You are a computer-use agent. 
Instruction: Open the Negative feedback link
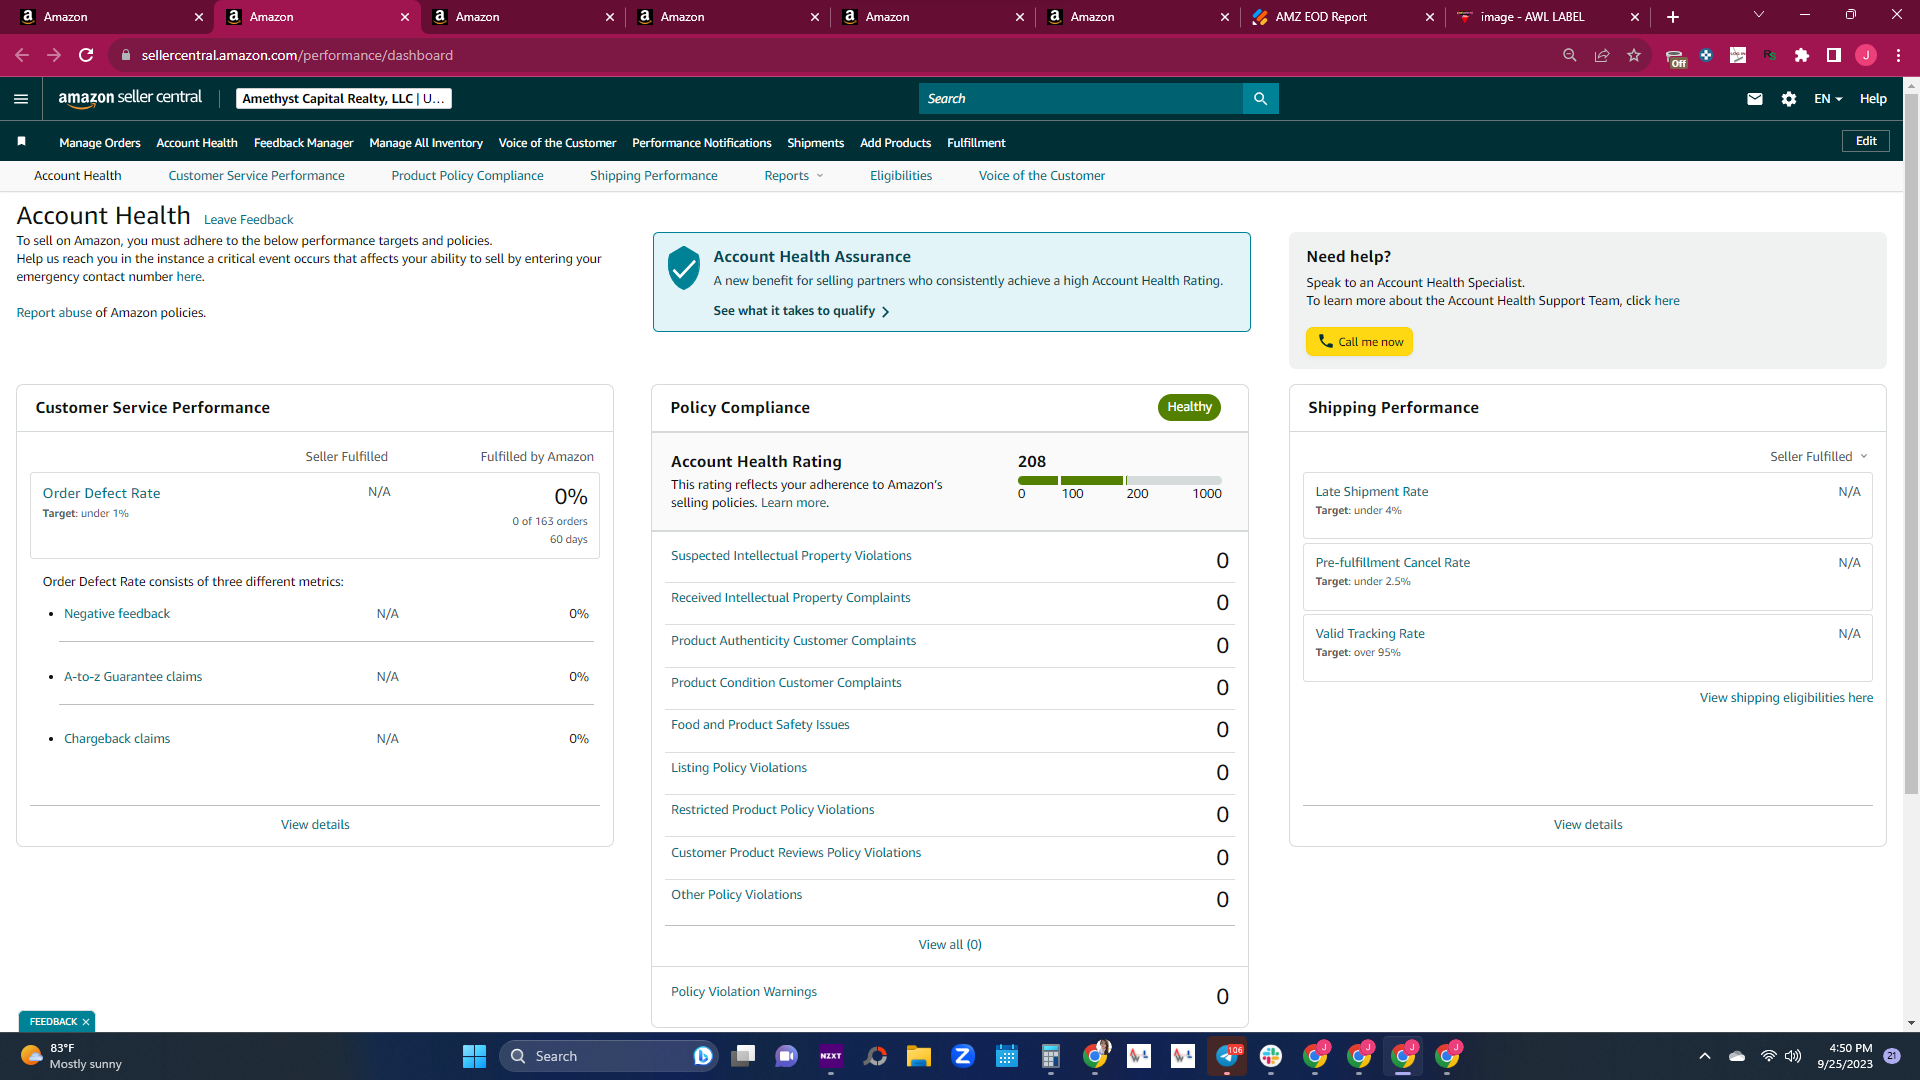coord(117,614)
